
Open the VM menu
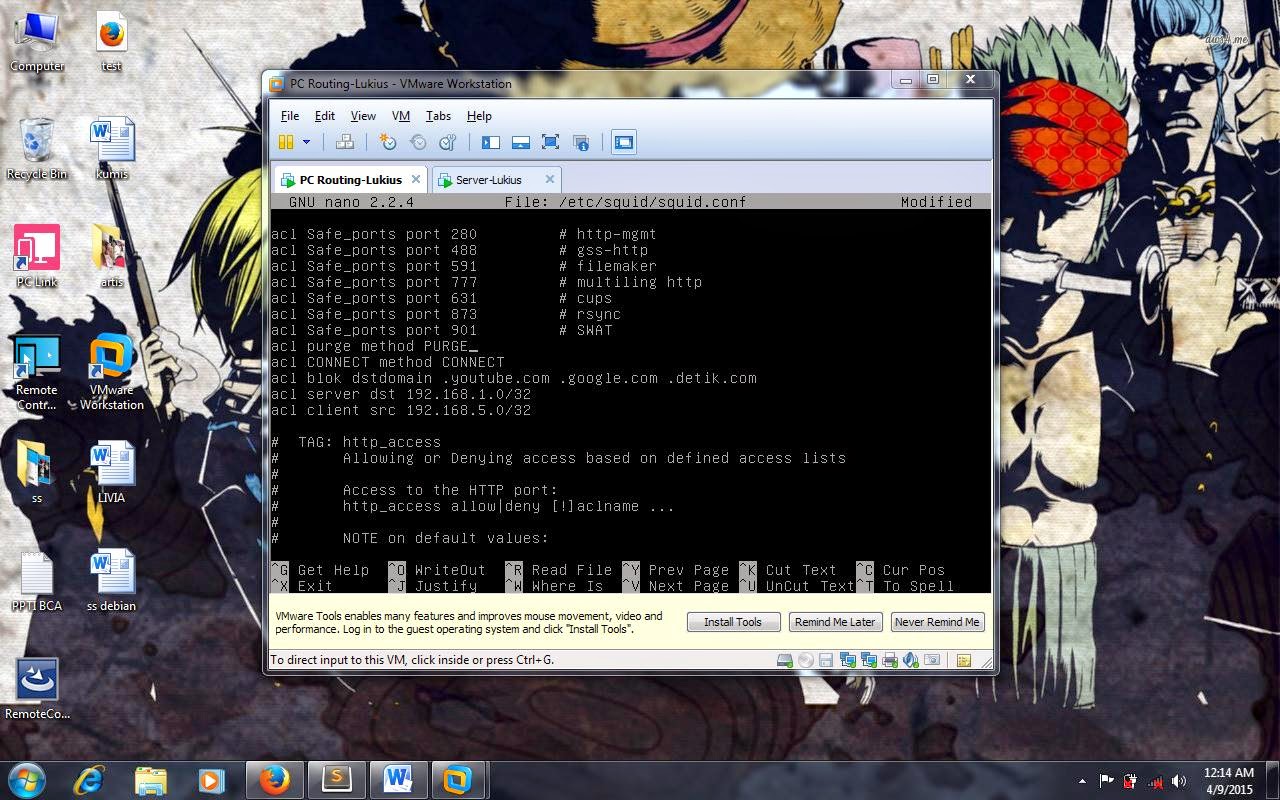[401, 116]
